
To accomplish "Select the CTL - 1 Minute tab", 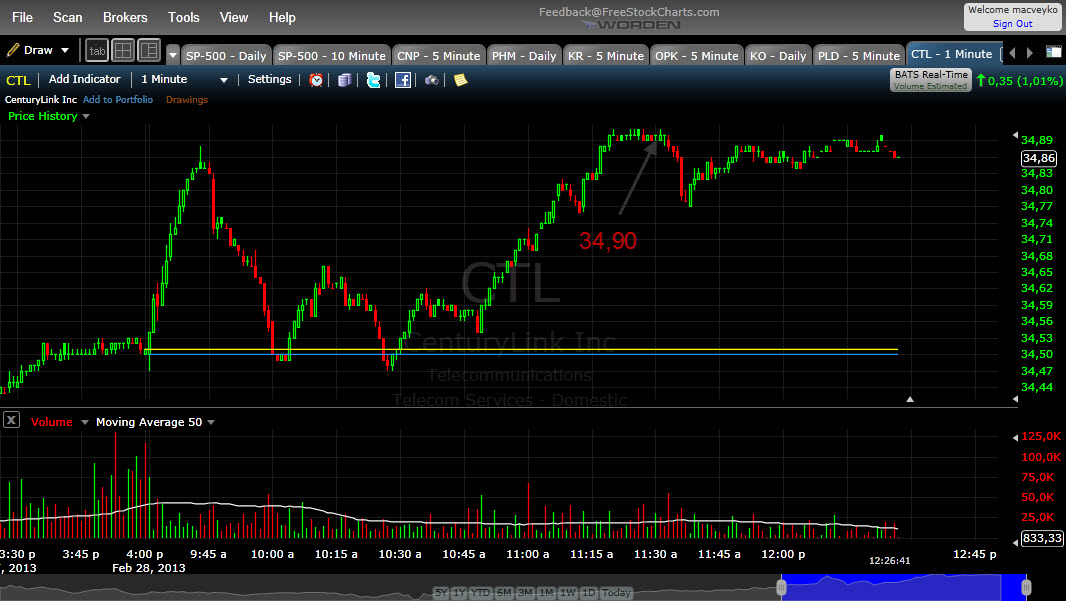I will tap(952, 54).
